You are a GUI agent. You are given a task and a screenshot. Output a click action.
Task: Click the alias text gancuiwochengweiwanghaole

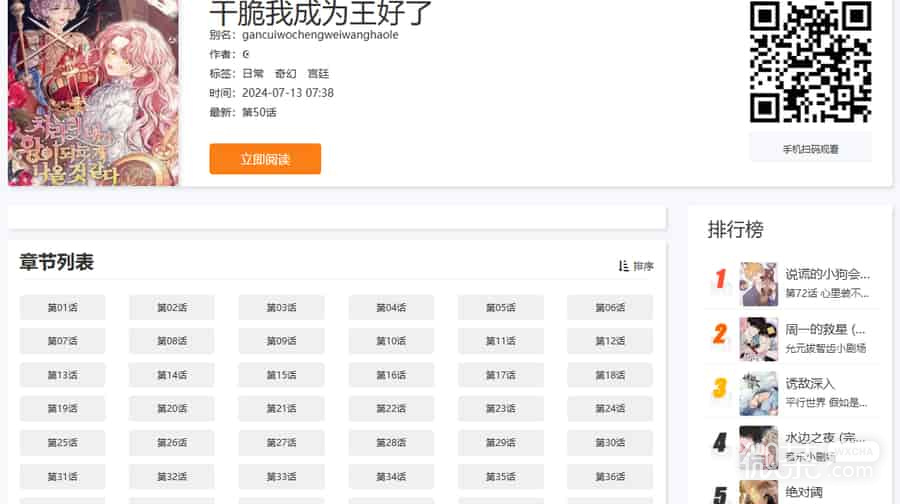point(320,34)
